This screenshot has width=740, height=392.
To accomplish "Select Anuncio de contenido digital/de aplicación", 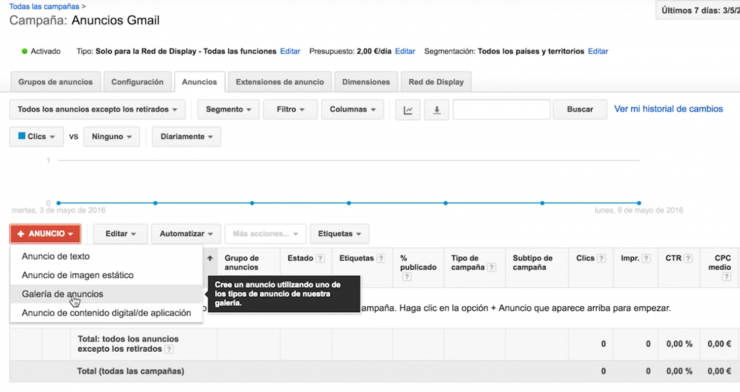I will (107, 313).
